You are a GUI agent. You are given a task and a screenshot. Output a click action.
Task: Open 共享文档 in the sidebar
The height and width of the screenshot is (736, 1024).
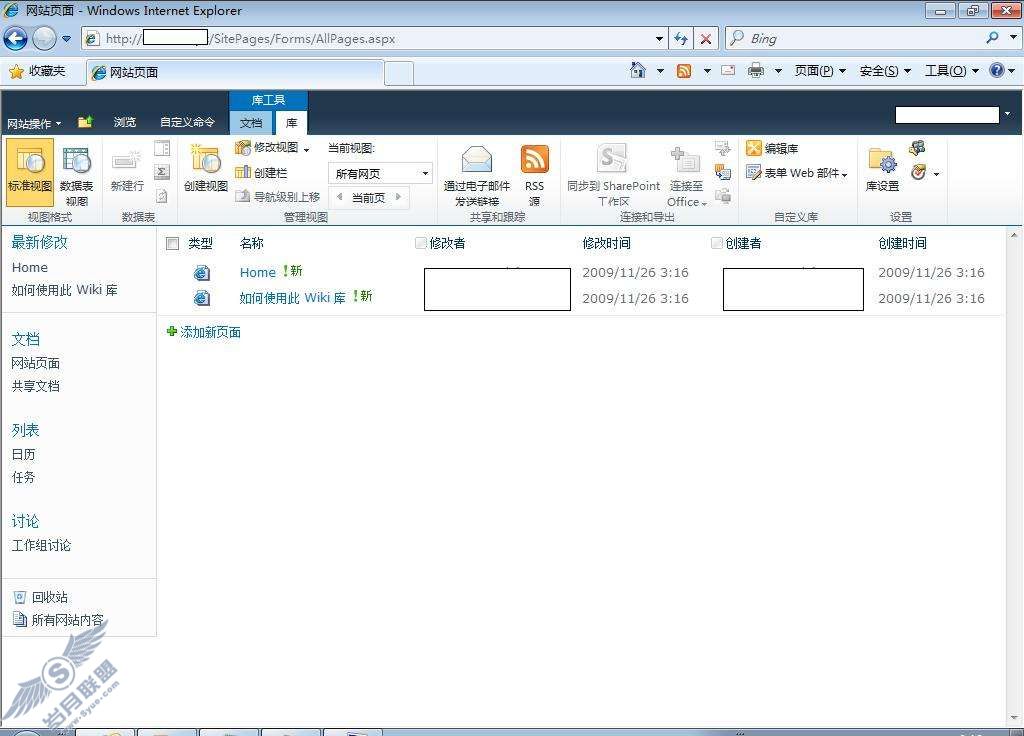pyautogui.click(x=35, y=386)
